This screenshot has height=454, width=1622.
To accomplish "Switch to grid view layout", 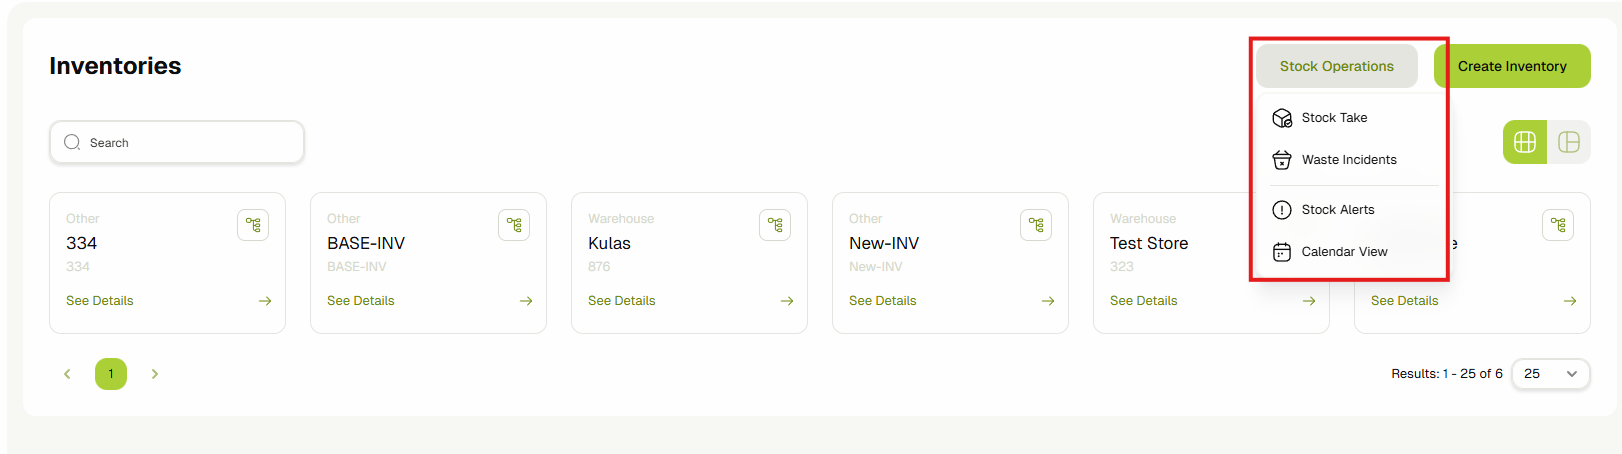I will (x=1525, y=142).
